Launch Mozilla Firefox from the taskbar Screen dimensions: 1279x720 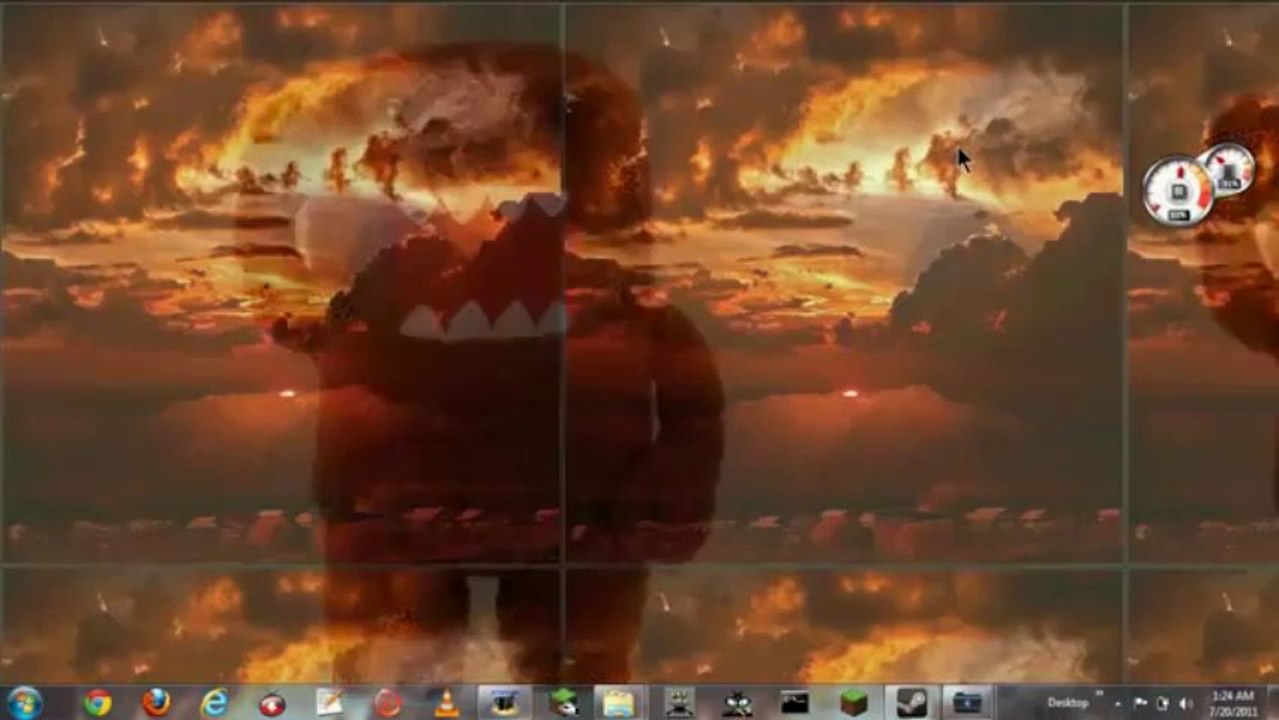coord(155,703)
